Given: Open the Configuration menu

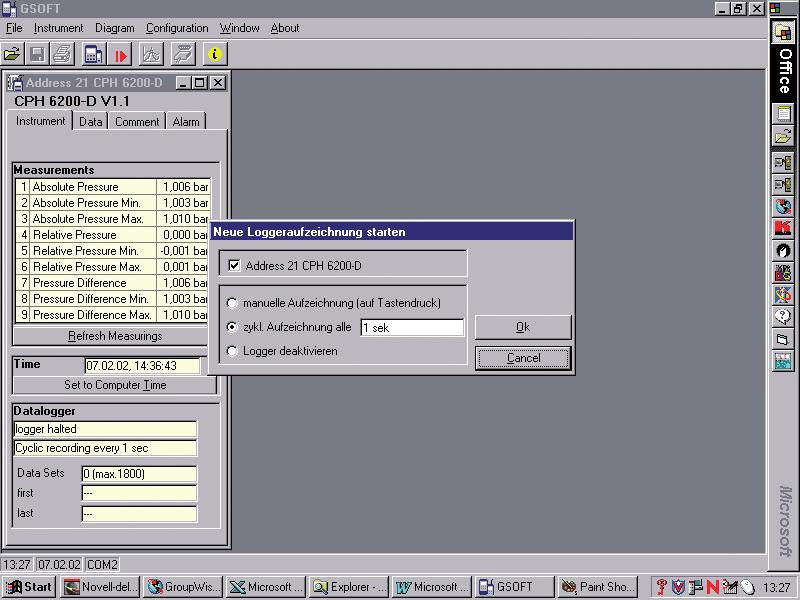Looking at the screenshot, I should tap(177, 28).
